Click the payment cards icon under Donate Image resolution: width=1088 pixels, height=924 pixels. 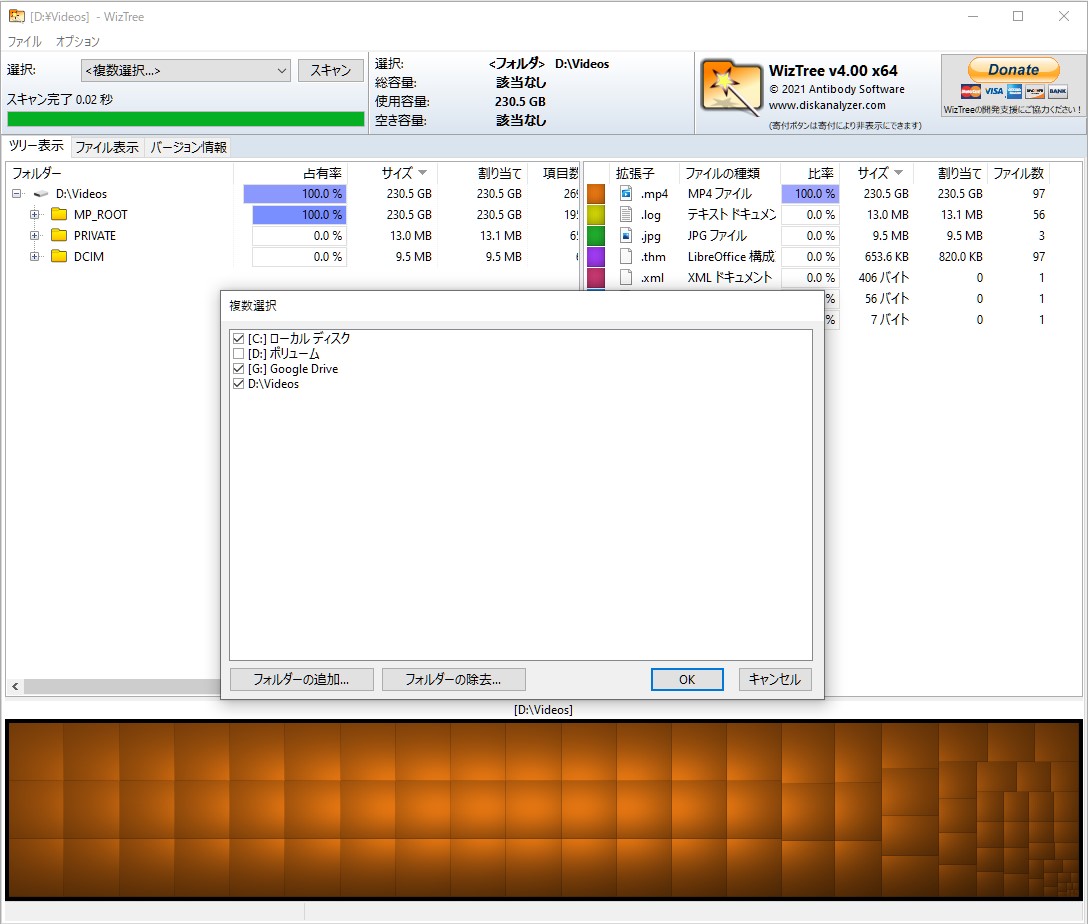click(x=1014, y=92)
